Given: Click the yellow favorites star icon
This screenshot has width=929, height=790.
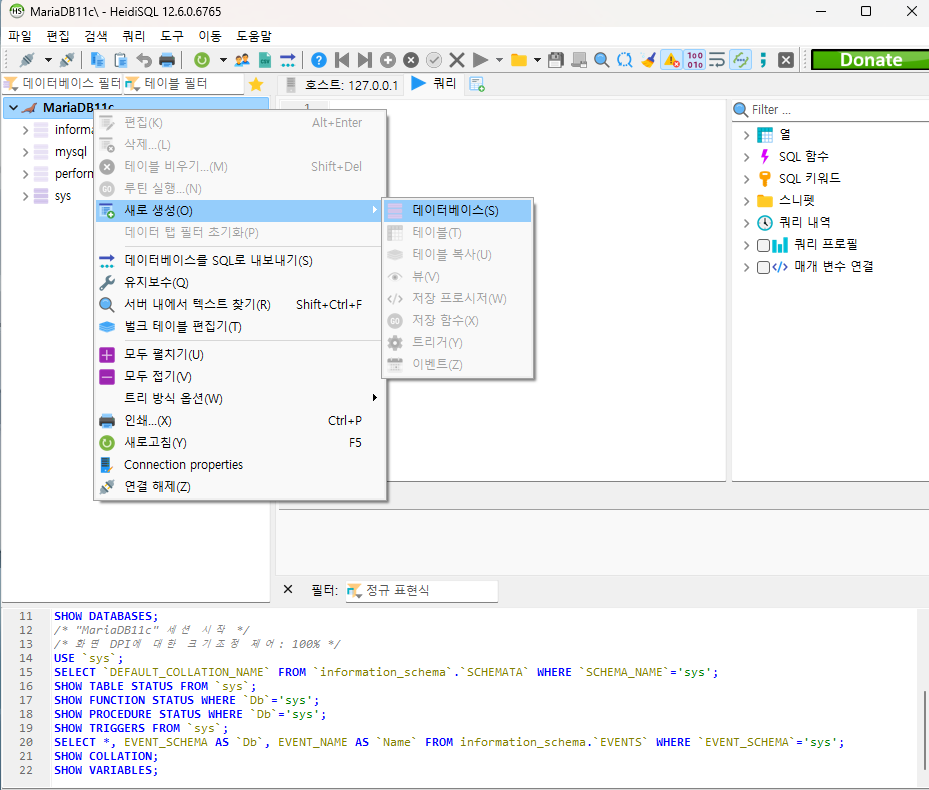Looking at the screenshot, I should click(256, 84).
